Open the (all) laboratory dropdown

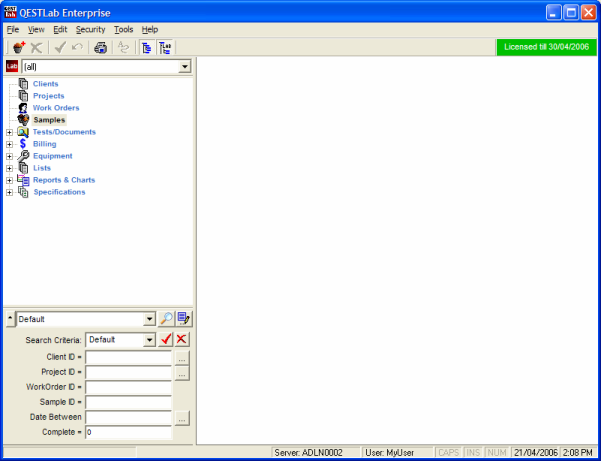184,67
